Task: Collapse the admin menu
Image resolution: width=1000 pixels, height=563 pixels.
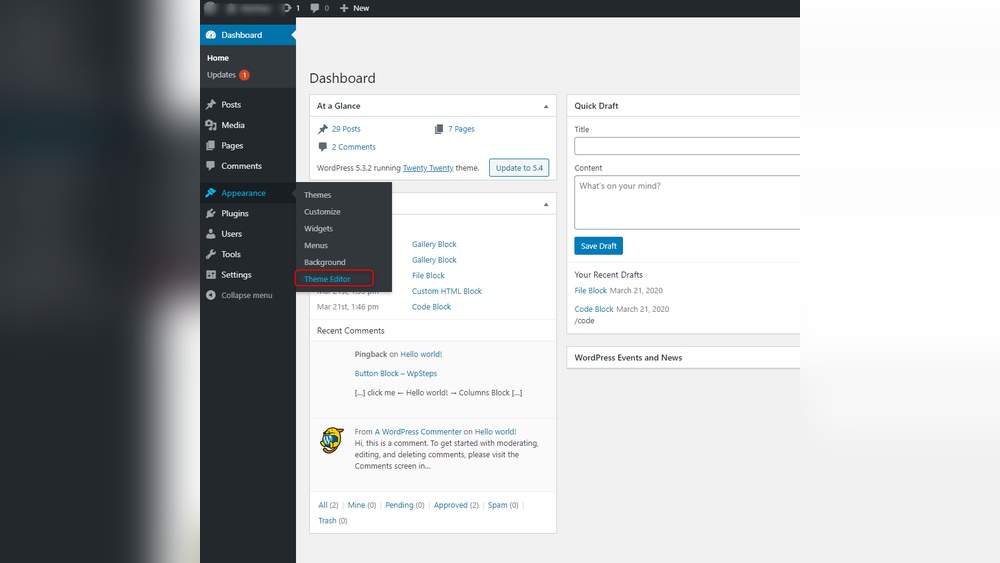Action: click(239, 295)
